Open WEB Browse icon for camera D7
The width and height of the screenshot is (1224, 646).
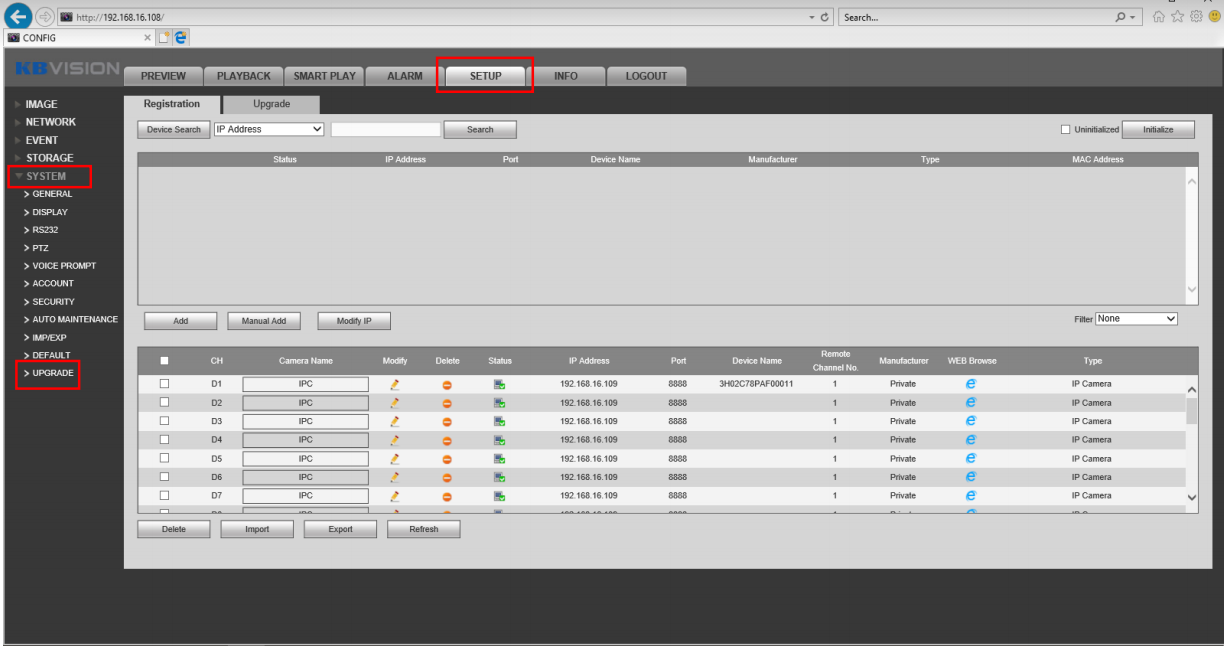(970, 495)
